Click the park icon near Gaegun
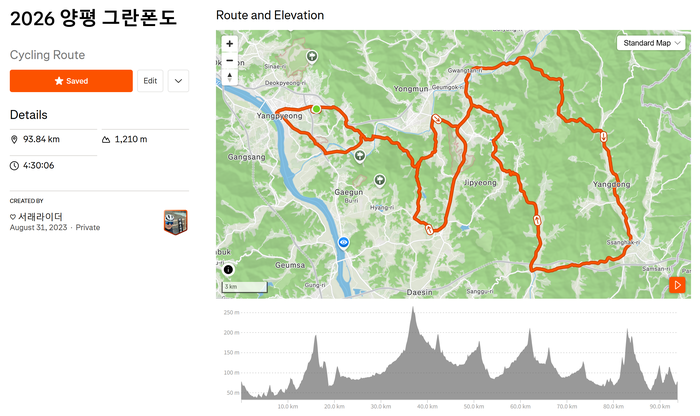 click(x=379, y=180)
